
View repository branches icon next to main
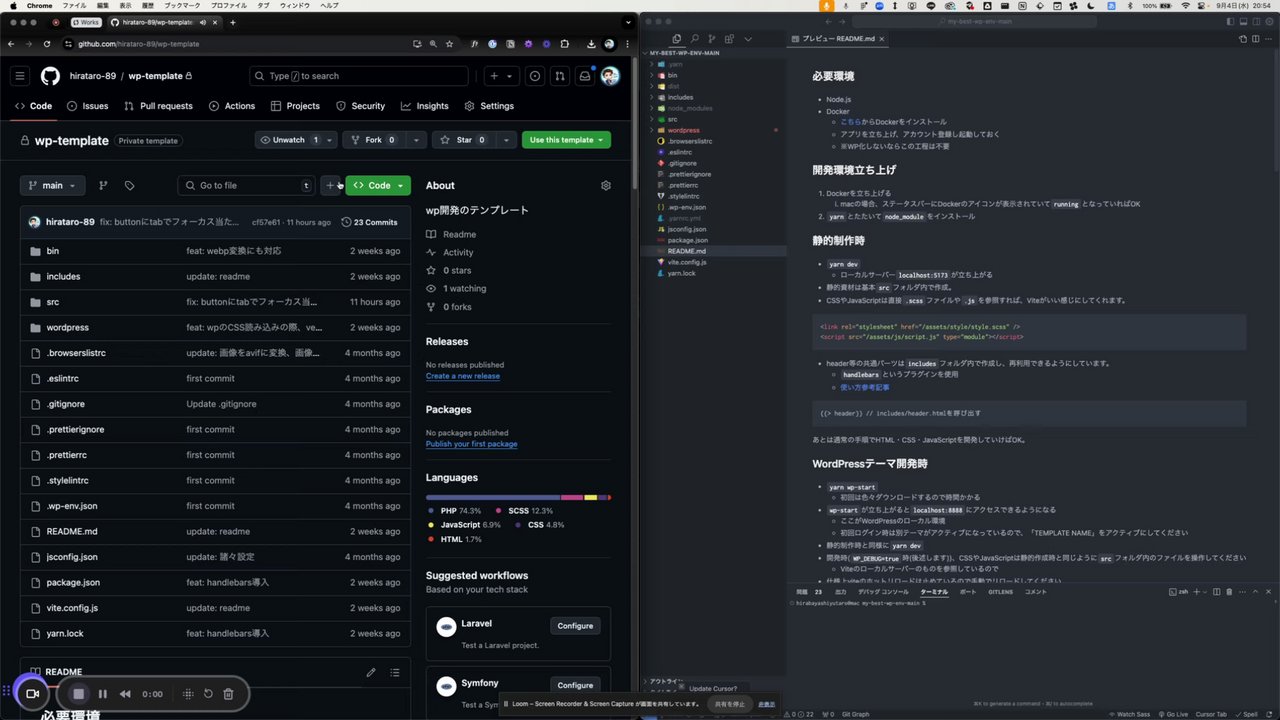tap(102, 185)
